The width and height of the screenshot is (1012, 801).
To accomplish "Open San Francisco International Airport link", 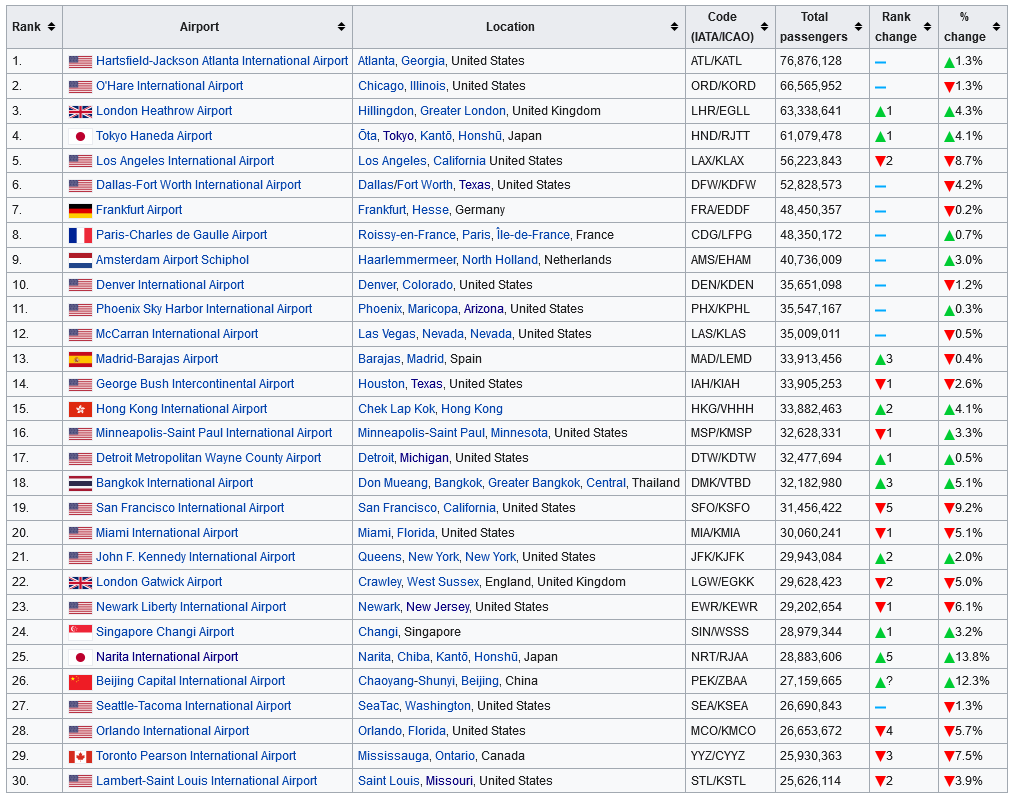I will tap(190, 508).
